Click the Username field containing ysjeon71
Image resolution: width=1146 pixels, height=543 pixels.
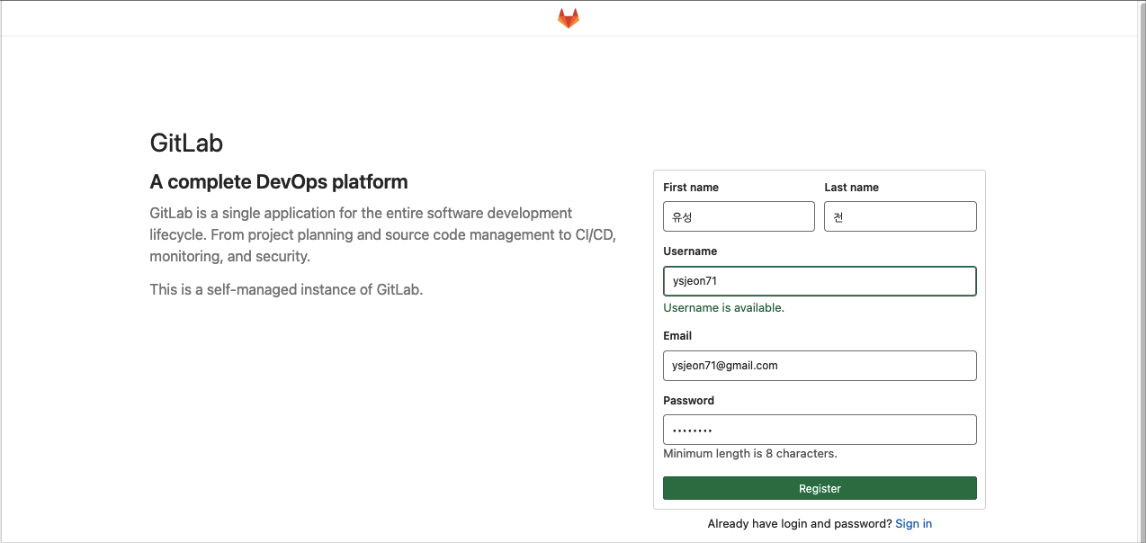click(820, 281)
